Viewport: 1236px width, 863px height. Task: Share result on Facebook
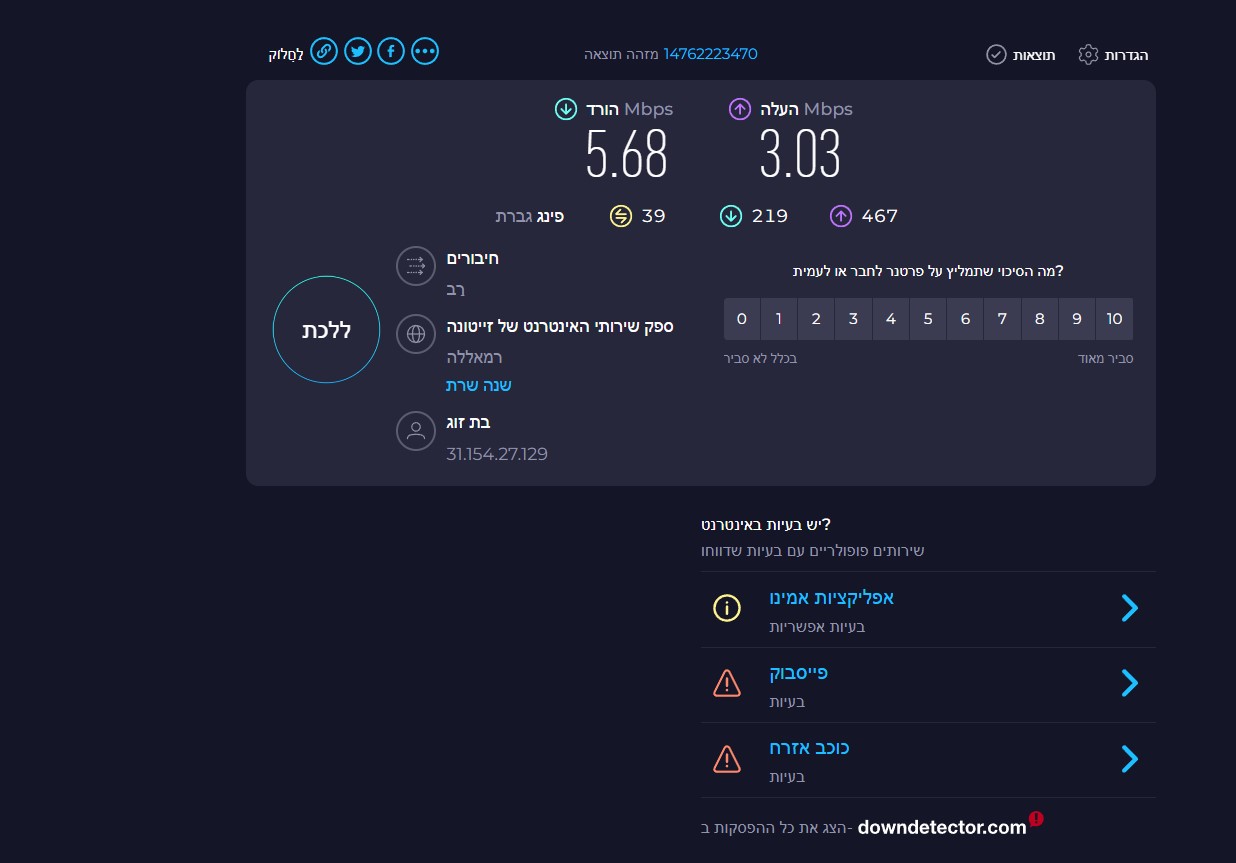391,51
